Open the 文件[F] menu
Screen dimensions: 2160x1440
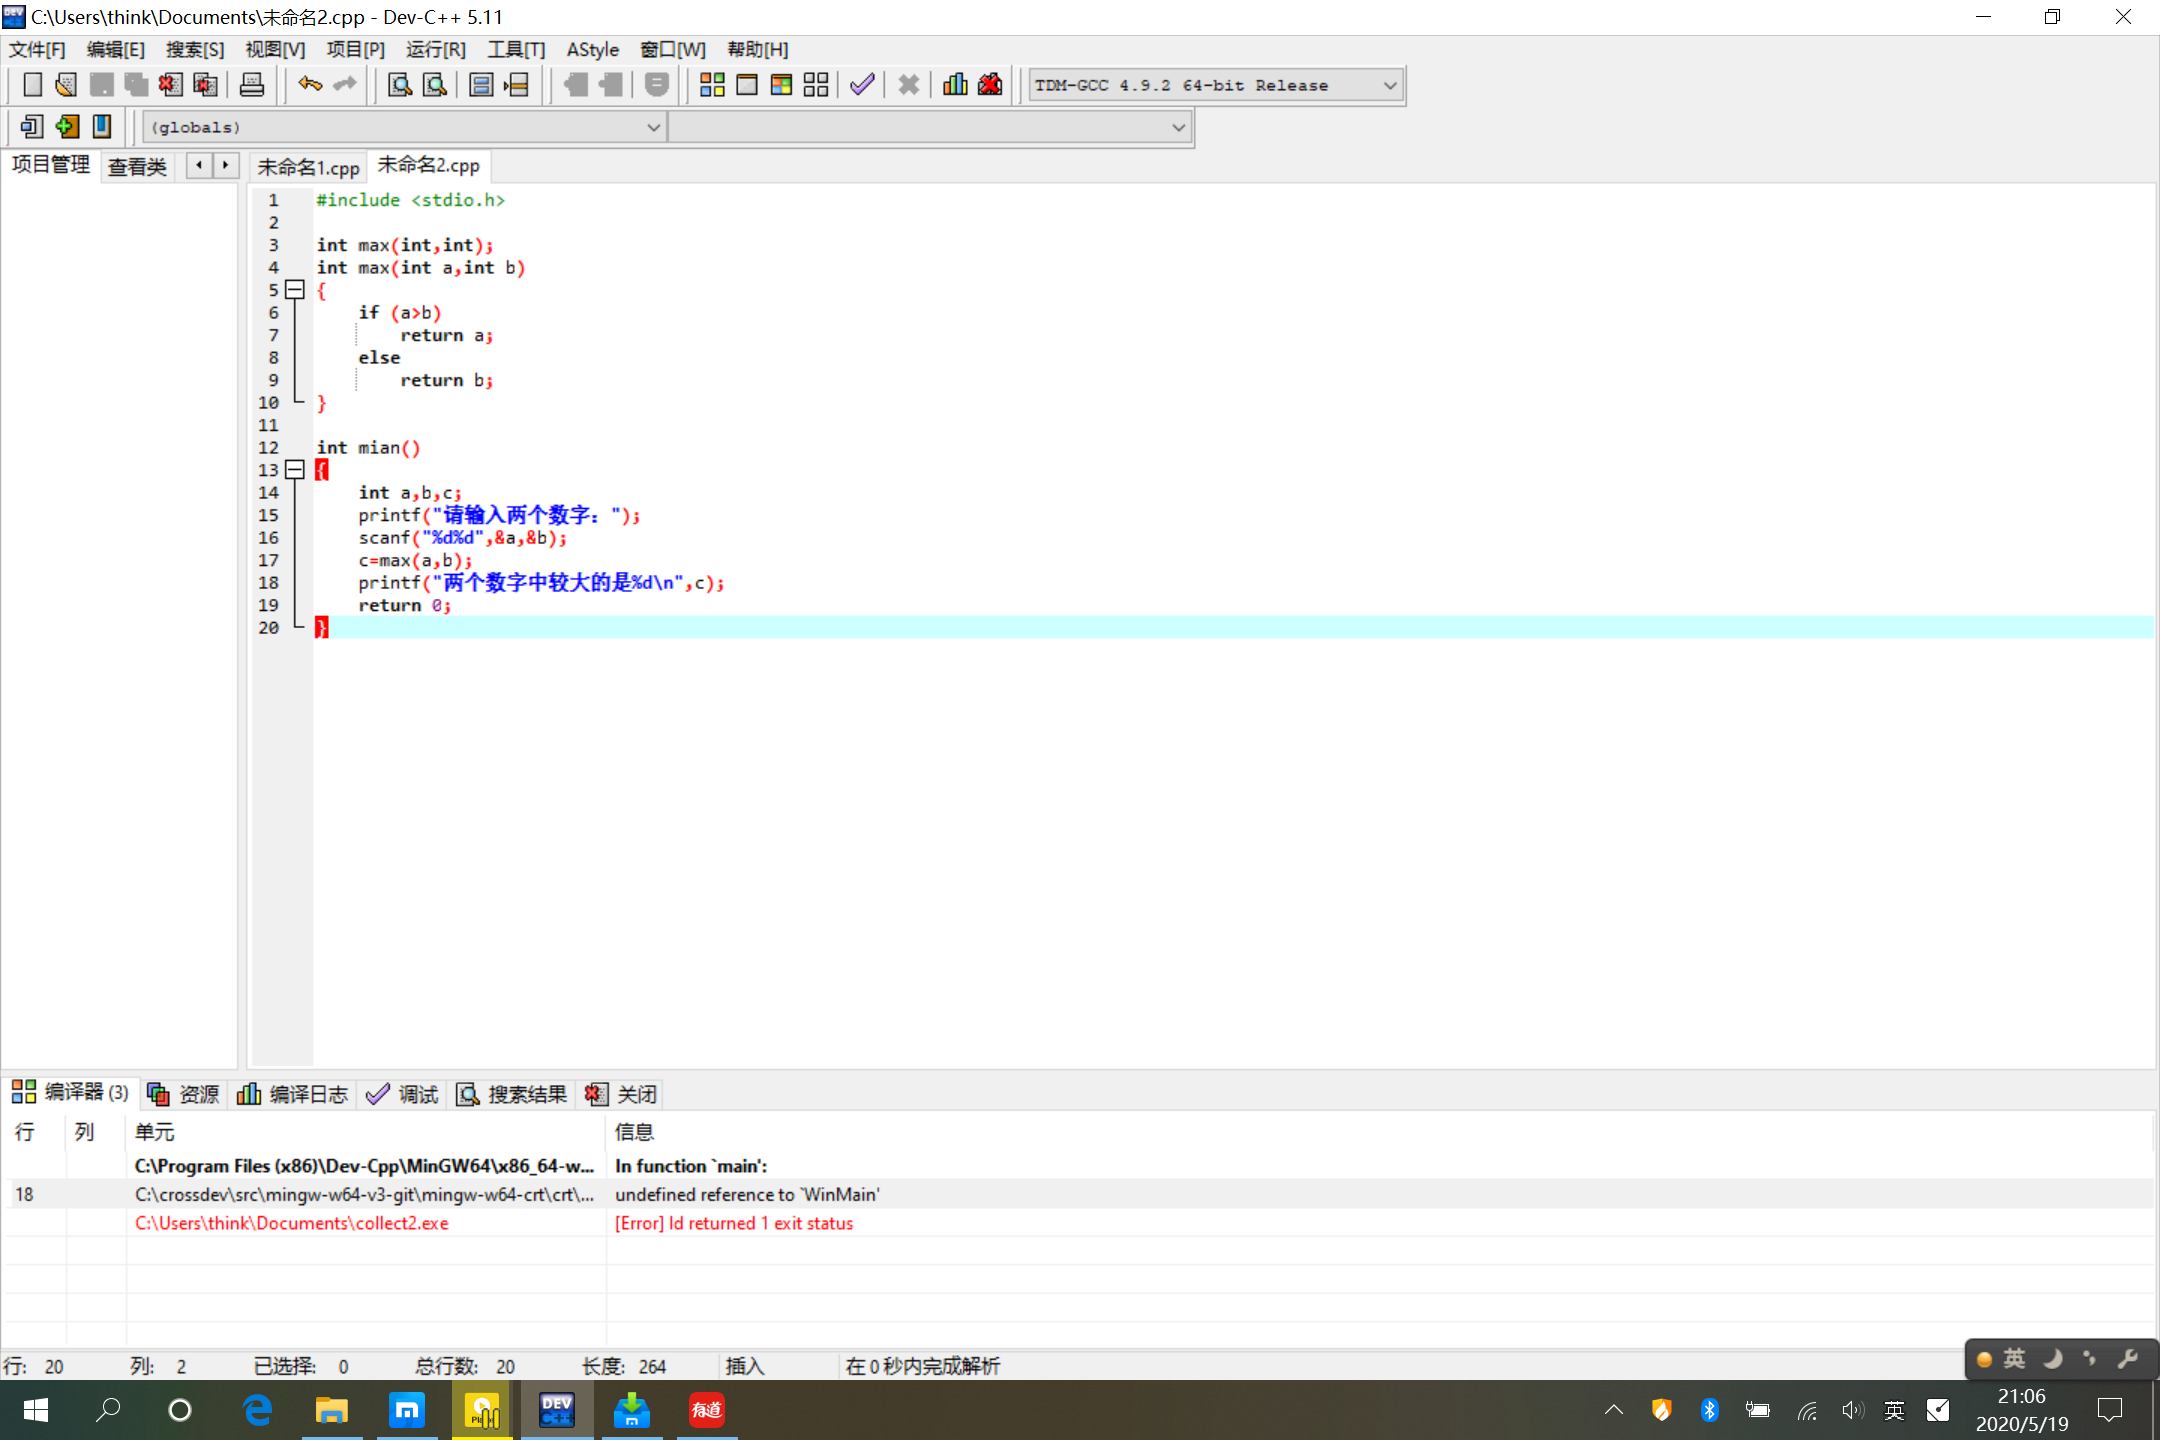37,50
